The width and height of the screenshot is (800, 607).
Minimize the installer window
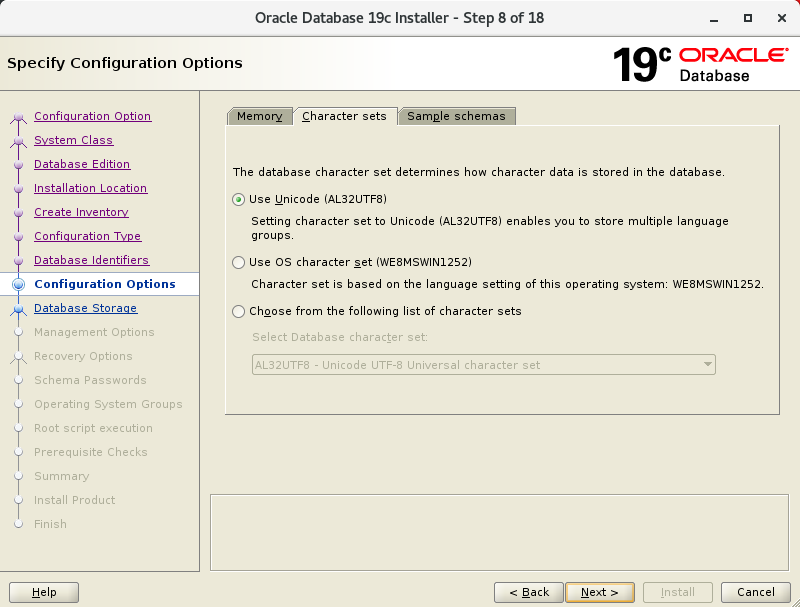[x=714, y=18]
